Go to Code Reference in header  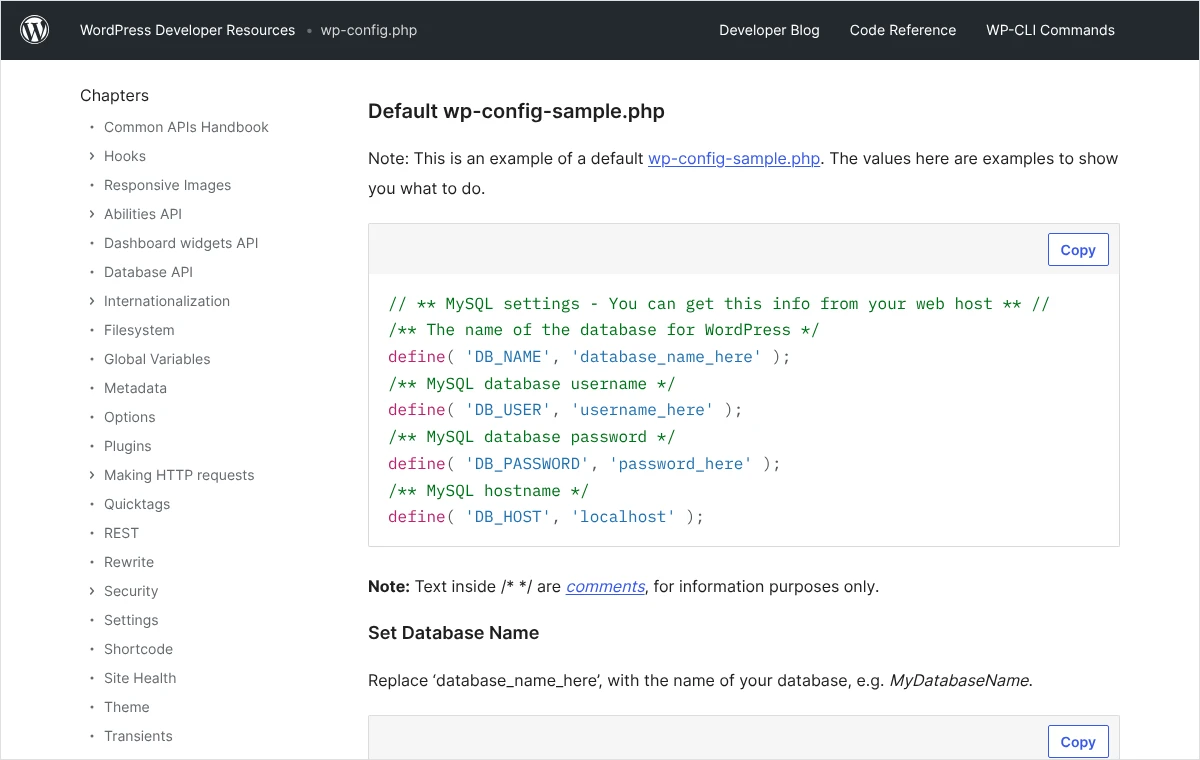903,30
